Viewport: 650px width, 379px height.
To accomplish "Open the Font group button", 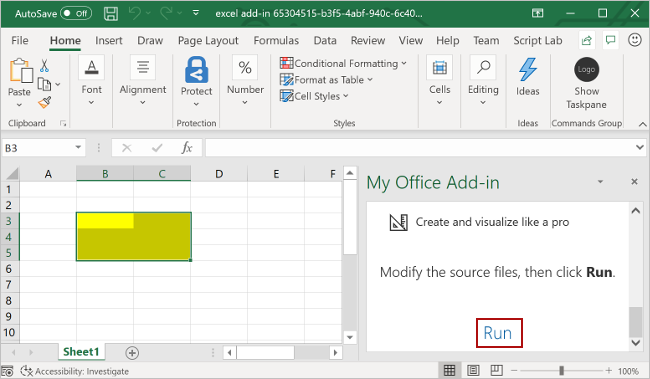I will 91,80.
